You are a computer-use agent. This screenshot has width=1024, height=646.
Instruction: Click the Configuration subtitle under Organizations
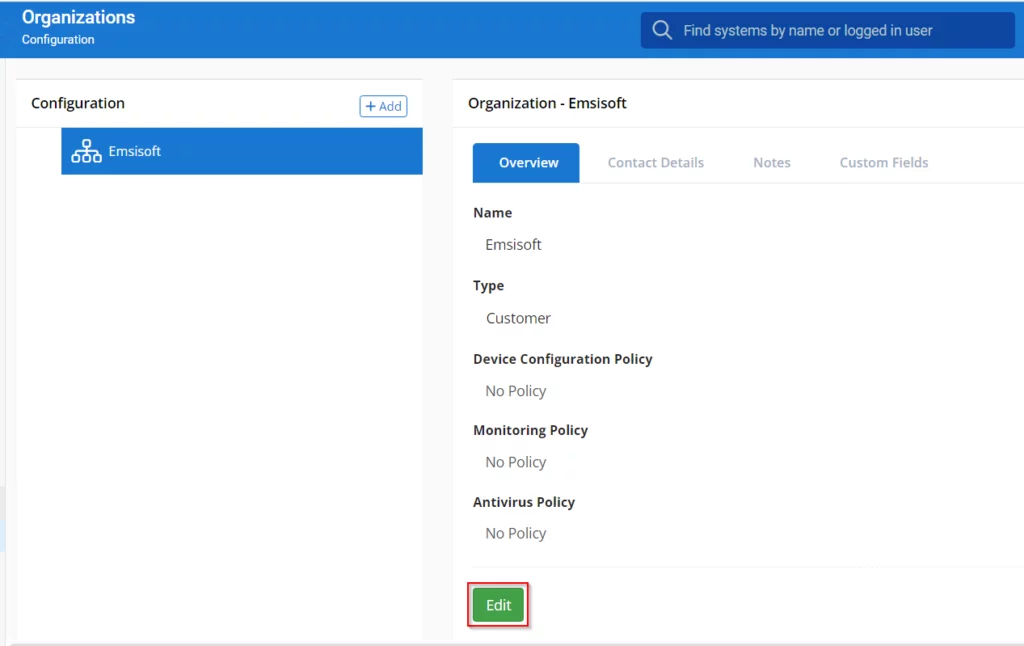tap(58, 40)
